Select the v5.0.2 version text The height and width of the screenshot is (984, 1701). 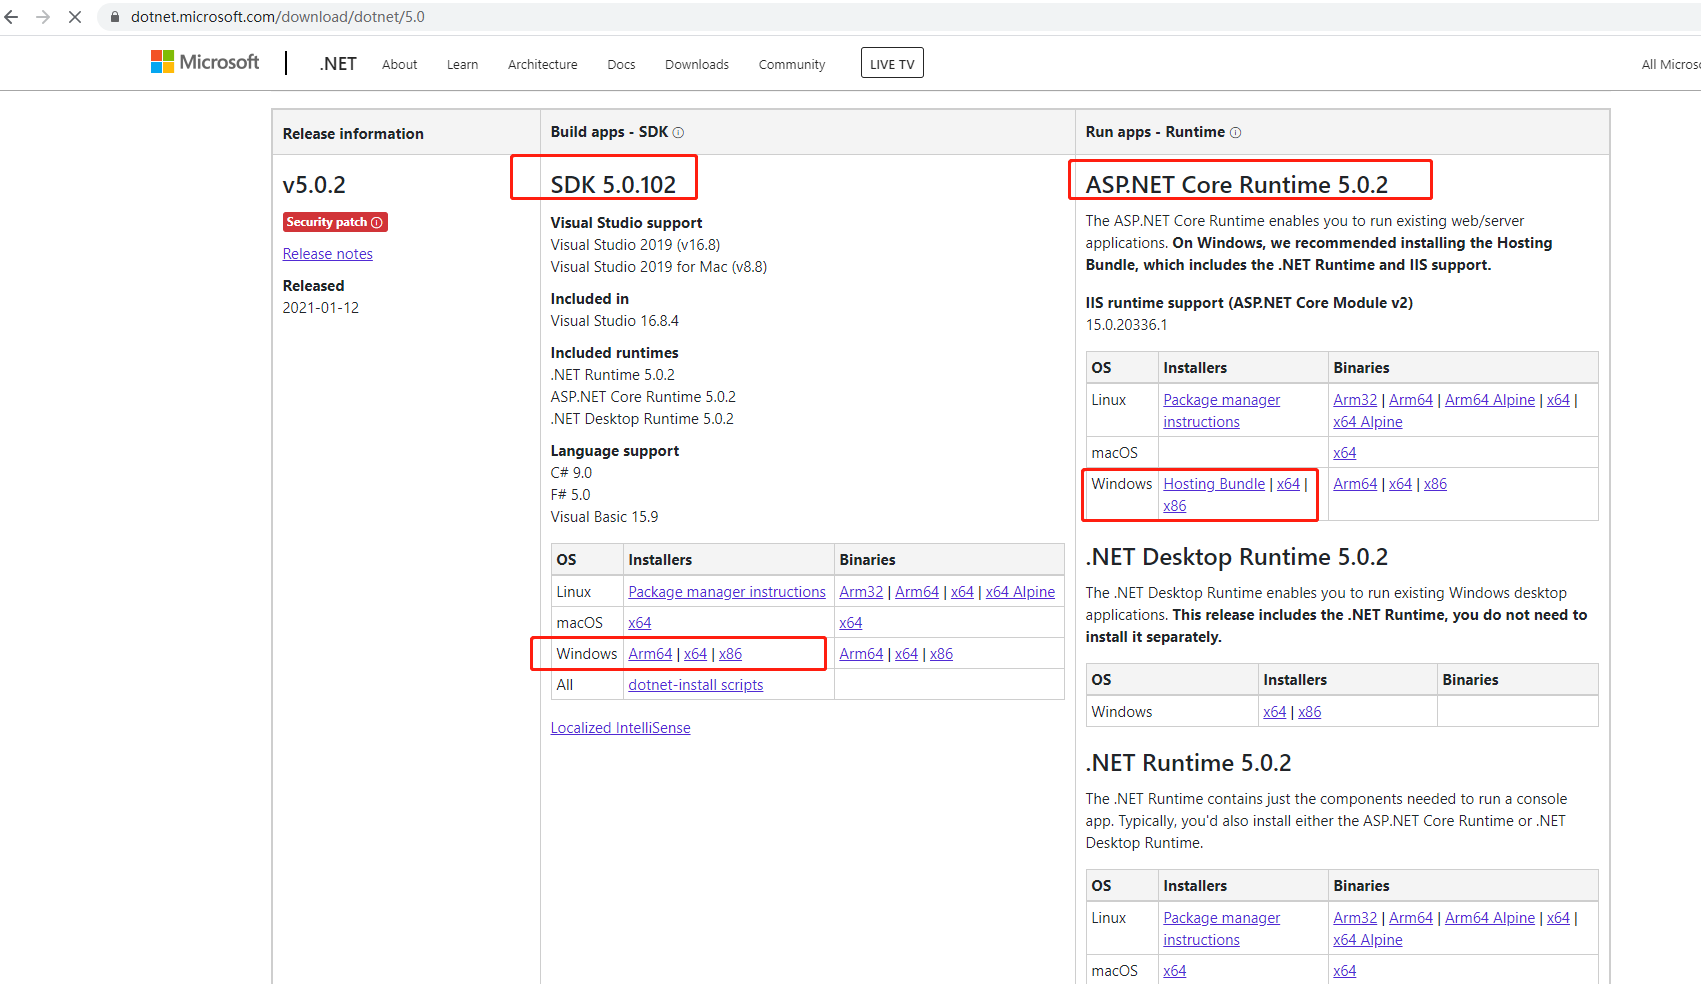click(314, 185)
